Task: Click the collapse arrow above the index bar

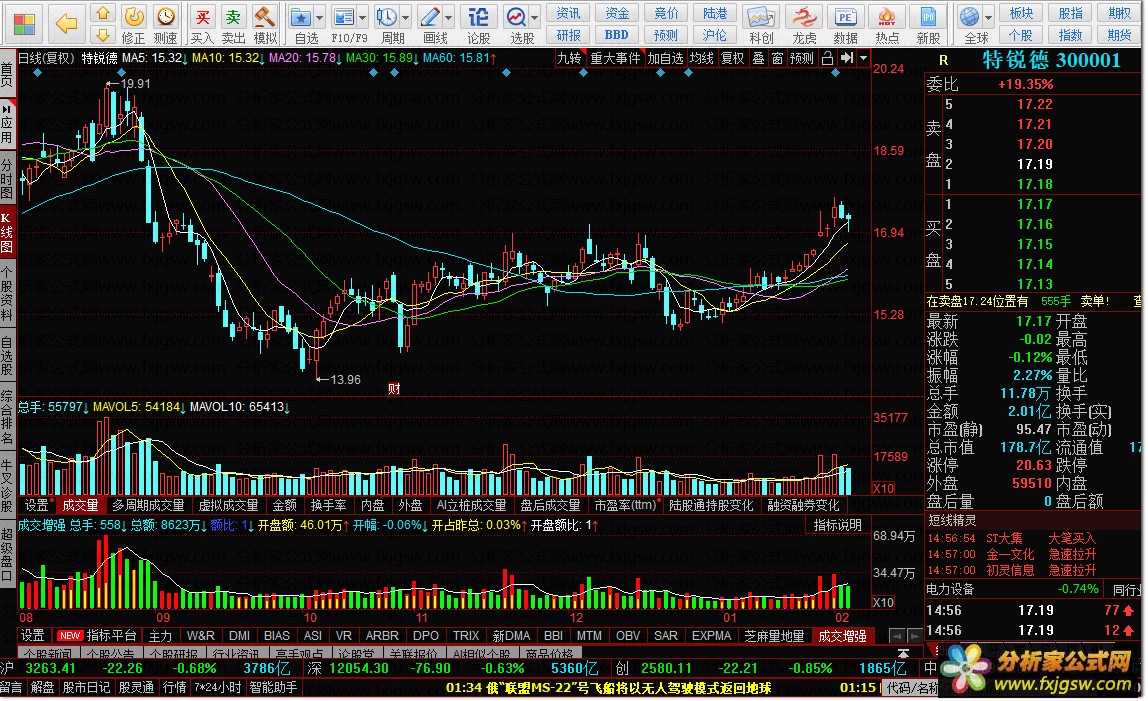Action: click(x=903, y=653)
